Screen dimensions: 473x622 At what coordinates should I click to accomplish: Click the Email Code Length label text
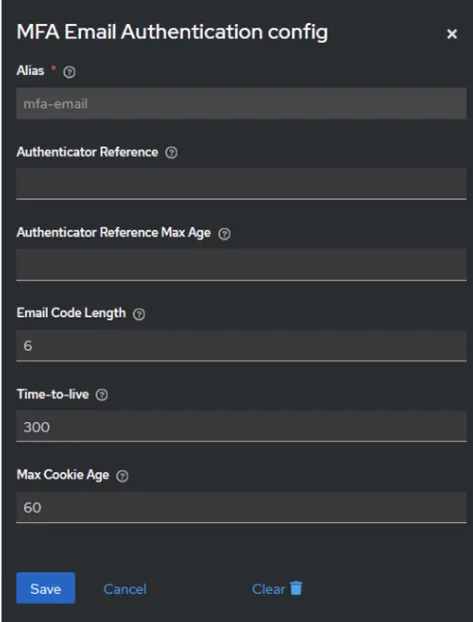click(x=71, y=313)
